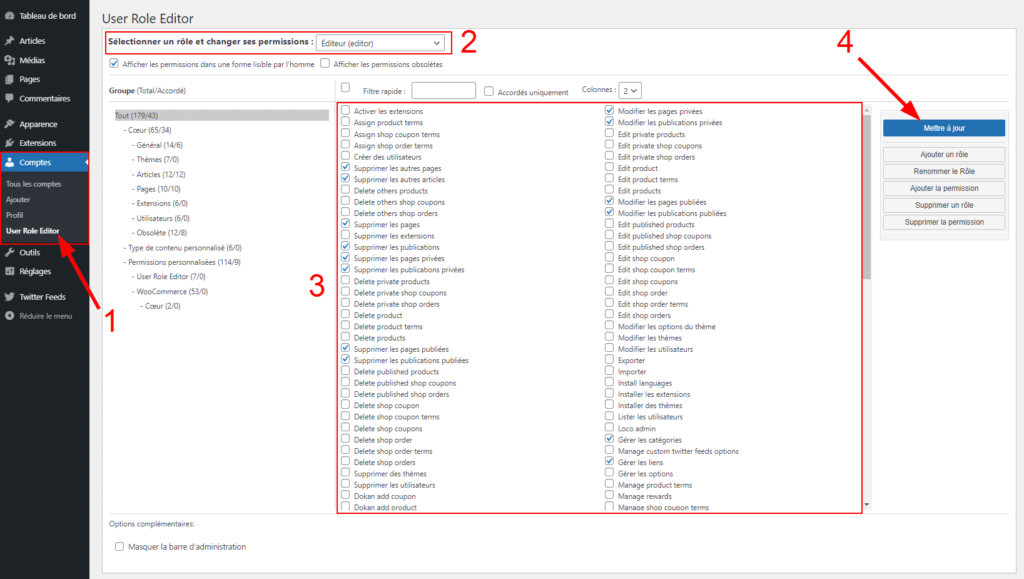Open the Colonnes number dropdown
This screenshot has width=1024, height=579.
tap(629, 90)
